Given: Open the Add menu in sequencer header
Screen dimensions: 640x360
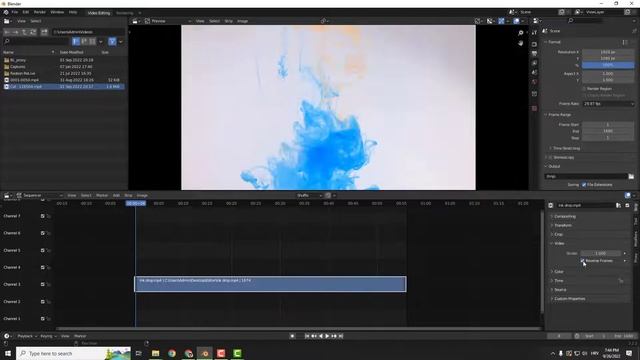Looking at the screenshot, I should pos(116,196).
